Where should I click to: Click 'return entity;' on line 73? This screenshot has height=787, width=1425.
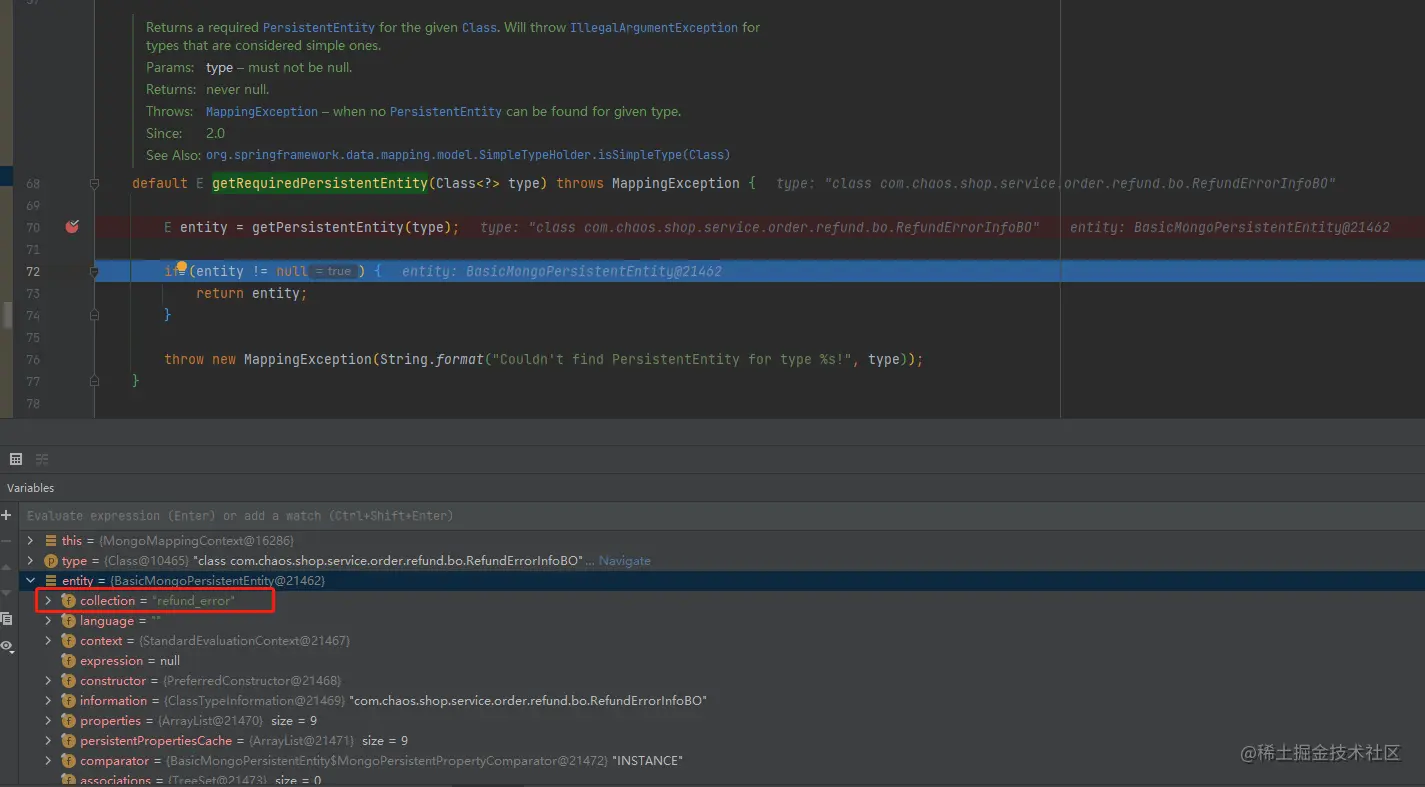[x=252, y=294]
